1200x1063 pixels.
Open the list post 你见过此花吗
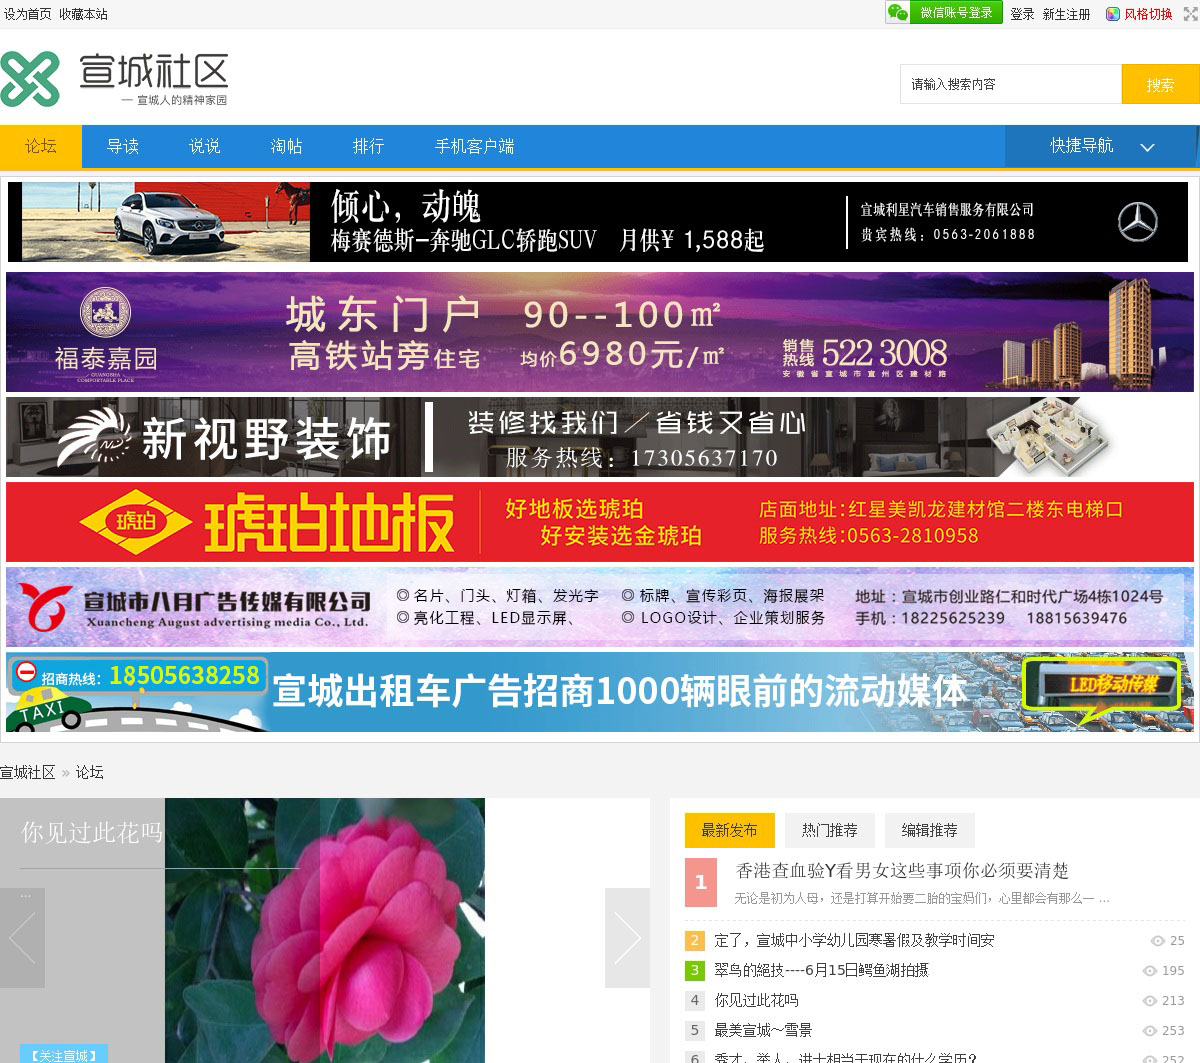coord(756,1000)
